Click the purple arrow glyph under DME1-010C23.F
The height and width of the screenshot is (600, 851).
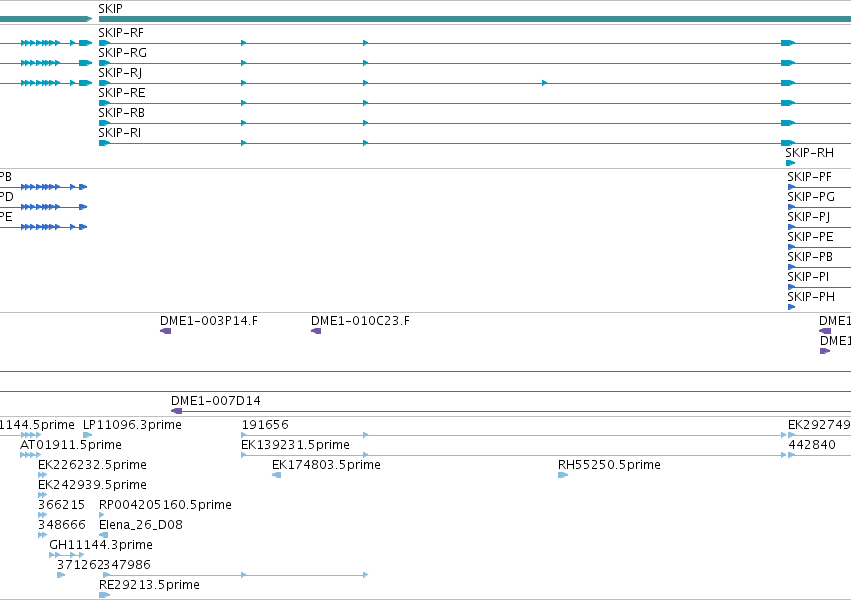316,331
